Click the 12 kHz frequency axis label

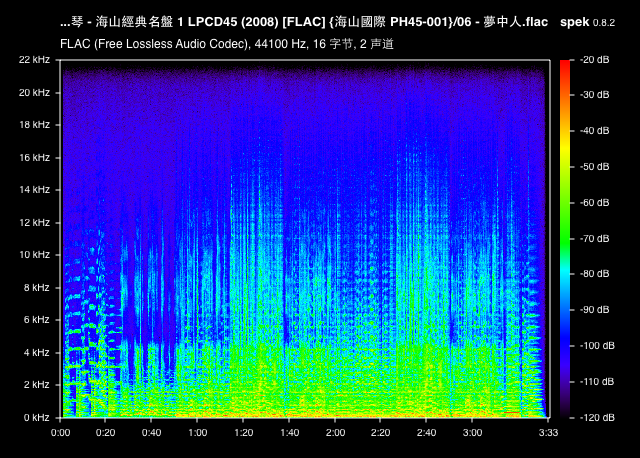[34, 222]
